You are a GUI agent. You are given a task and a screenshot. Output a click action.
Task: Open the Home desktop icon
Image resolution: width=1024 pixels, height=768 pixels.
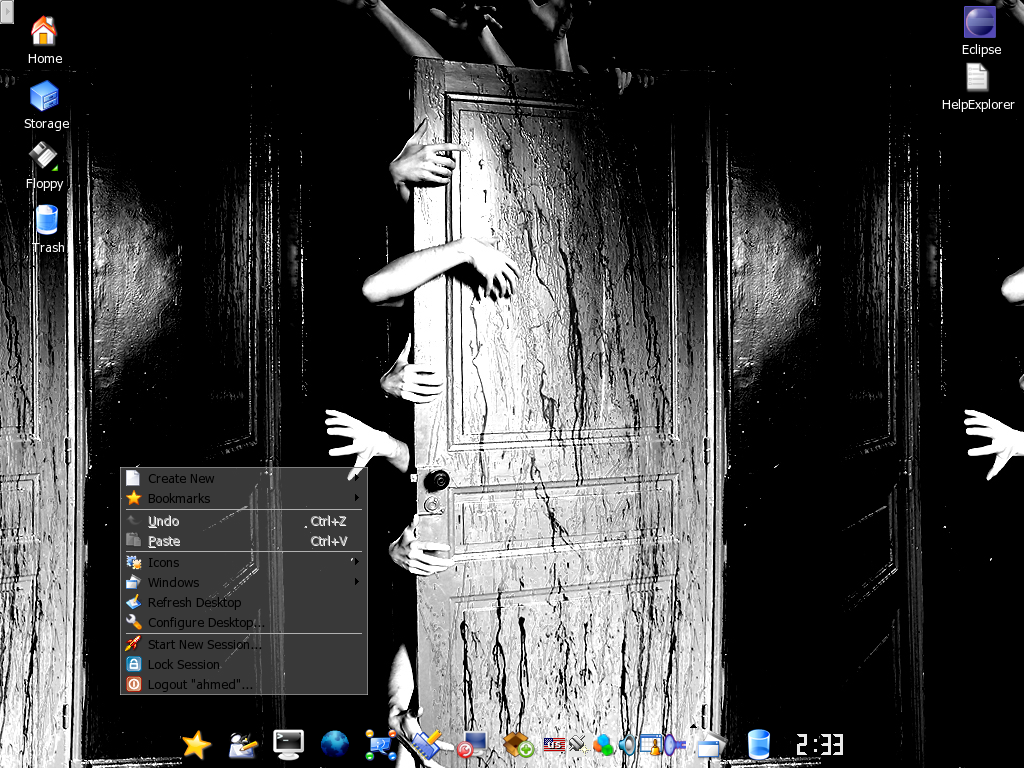44,32
